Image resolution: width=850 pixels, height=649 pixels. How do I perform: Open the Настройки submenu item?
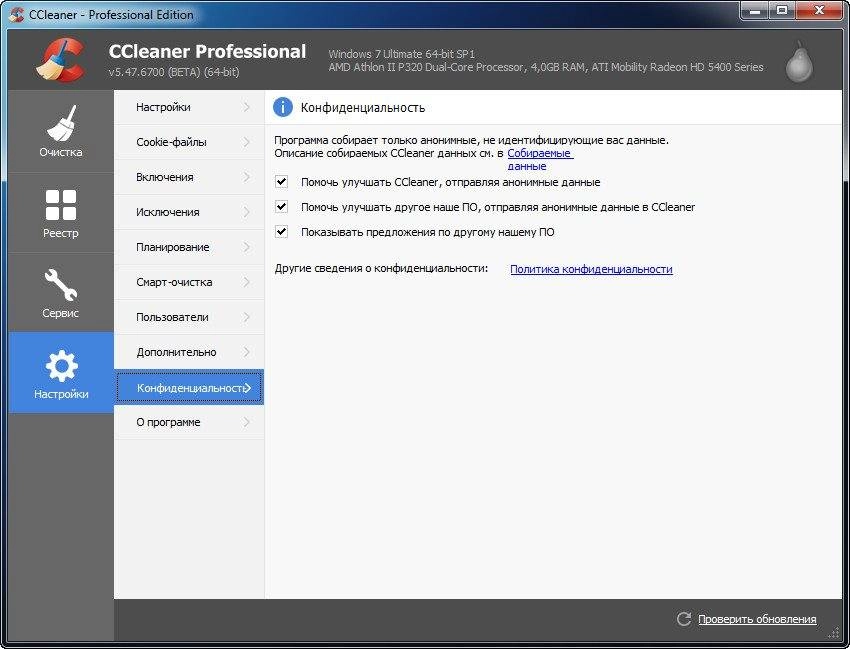189,107
